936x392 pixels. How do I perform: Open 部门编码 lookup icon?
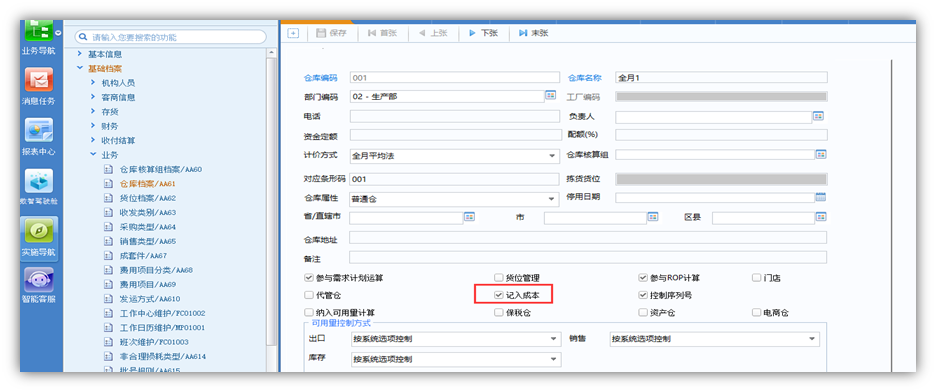(x=550, y=95)
